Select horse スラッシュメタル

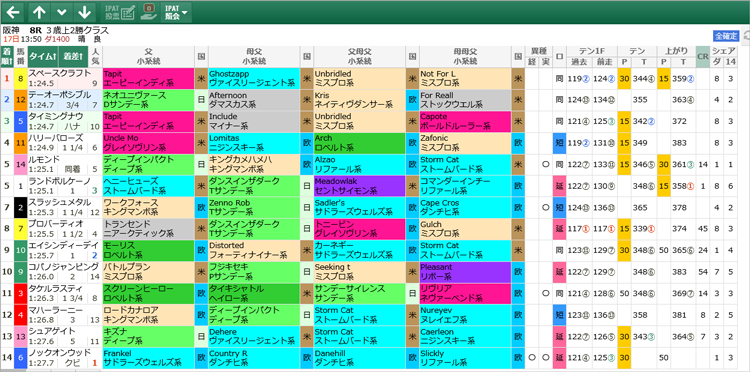[59, 202]
